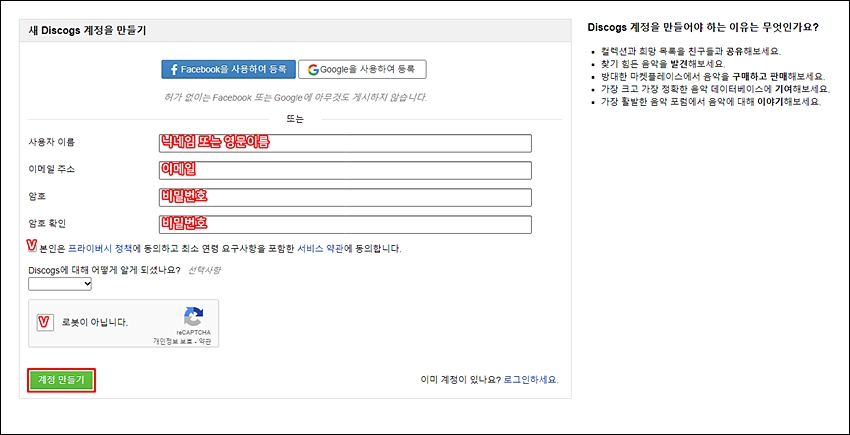Image resolution: width=850 pixels, height=435 pixels.
Task: Click the 사용자 이름 input field
Action: (x=345, y=143)
